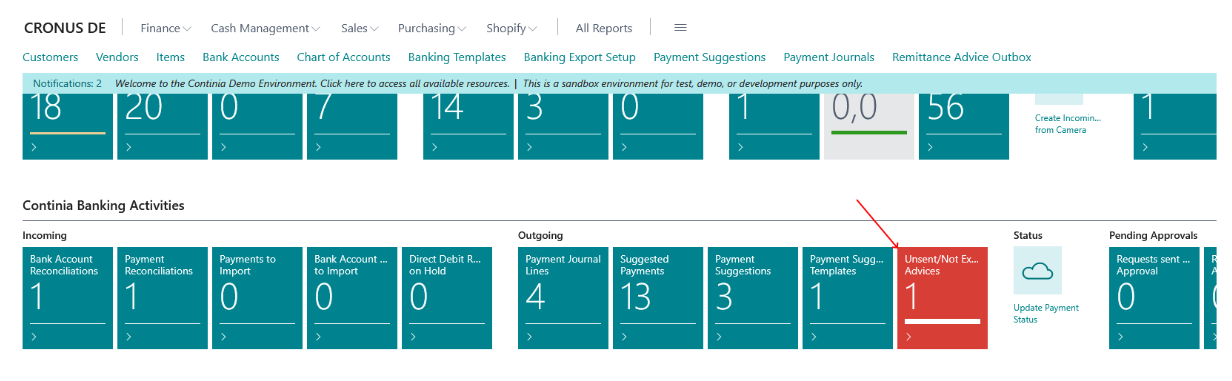
Task: Open Payment Journal Lines tile
Action: 564,298
